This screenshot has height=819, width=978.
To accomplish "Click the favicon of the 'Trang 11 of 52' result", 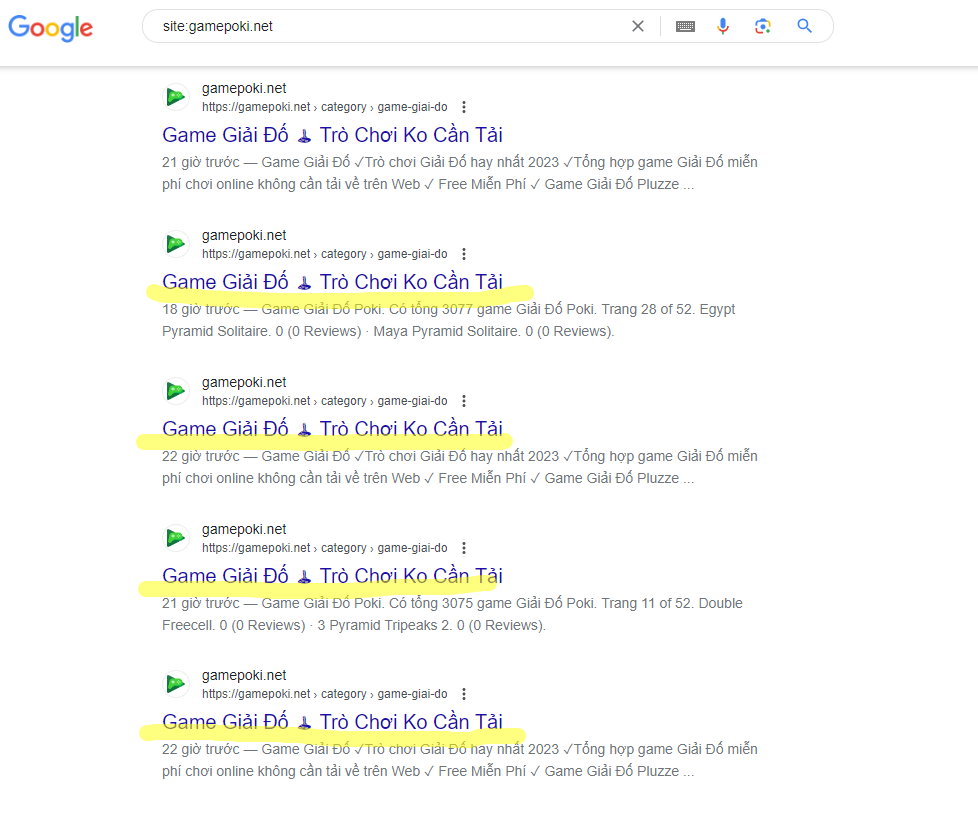I will coord(176,538).
